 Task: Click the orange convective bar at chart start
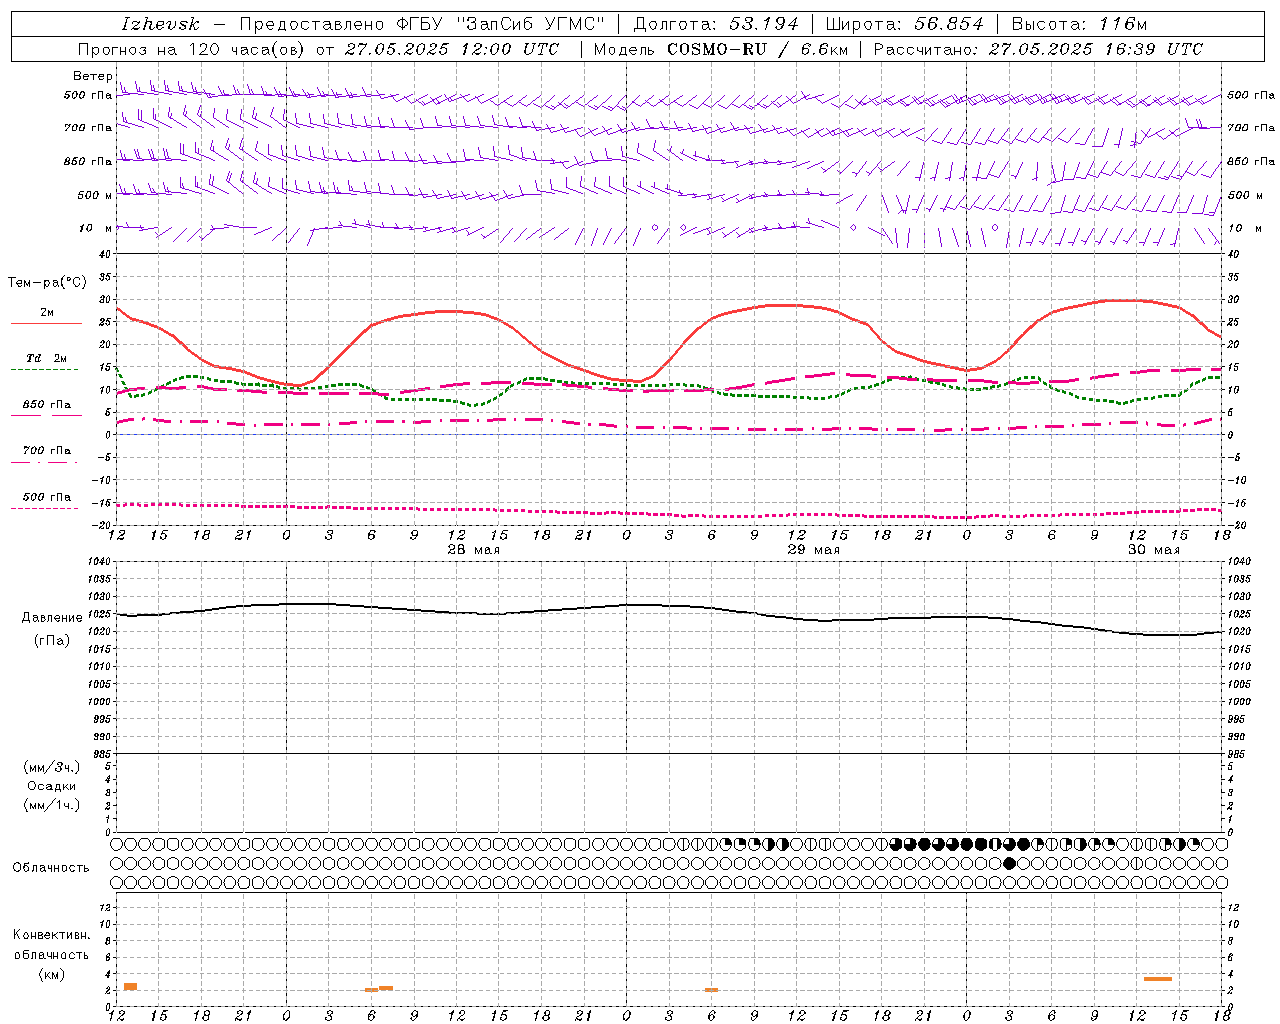pyautogui.click(x=130, y=986)
